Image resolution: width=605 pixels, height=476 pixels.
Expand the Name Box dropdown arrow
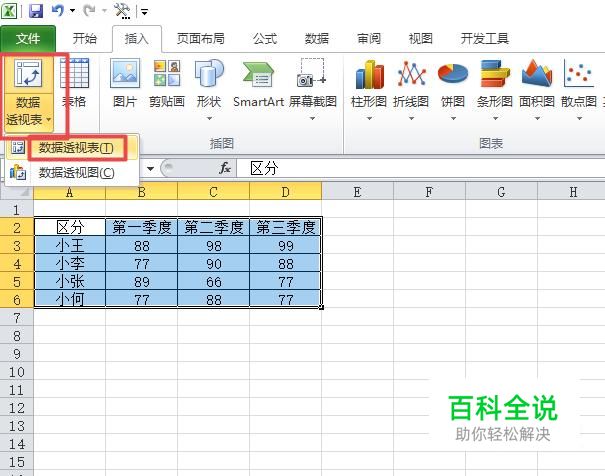[x=150, y=169]
